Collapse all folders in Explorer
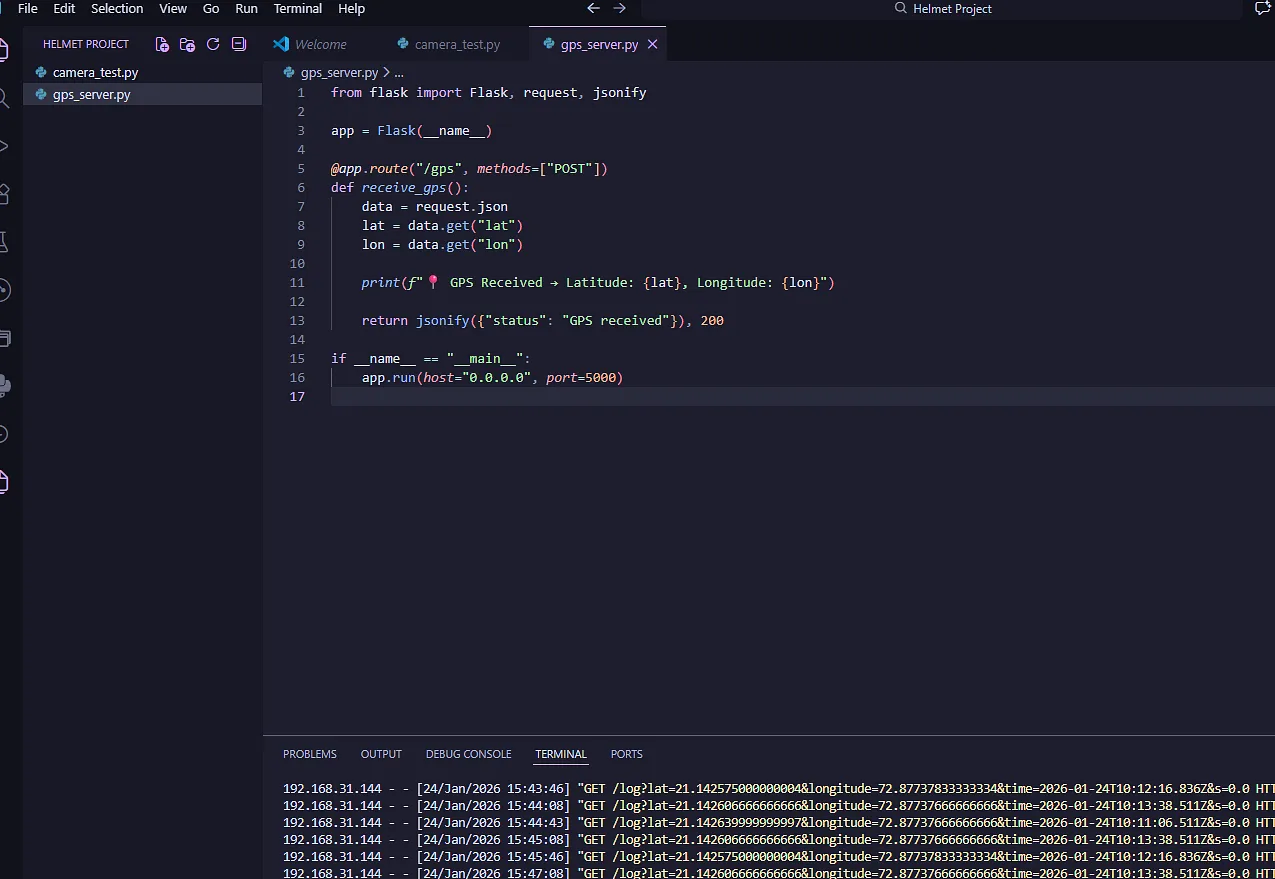 239,44
